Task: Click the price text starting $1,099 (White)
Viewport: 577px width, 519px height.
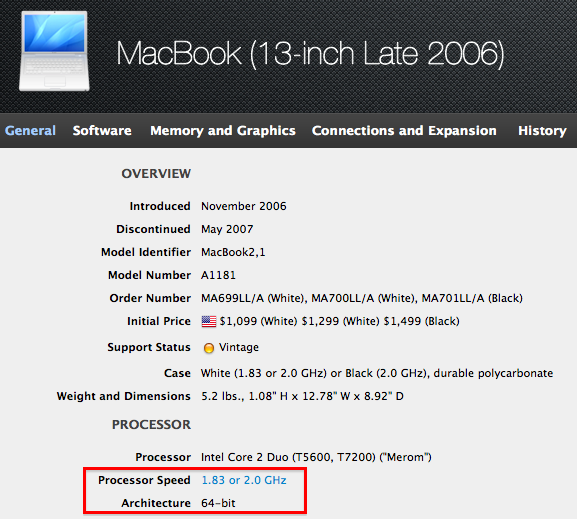Action: (339, 321)
